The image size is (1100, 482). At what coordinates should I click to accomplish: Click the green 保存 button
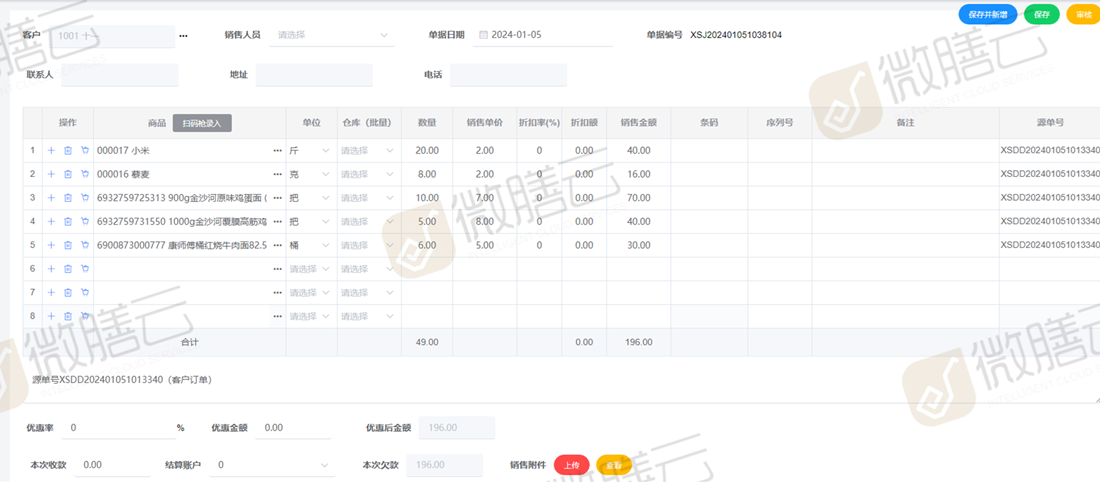1041,14
